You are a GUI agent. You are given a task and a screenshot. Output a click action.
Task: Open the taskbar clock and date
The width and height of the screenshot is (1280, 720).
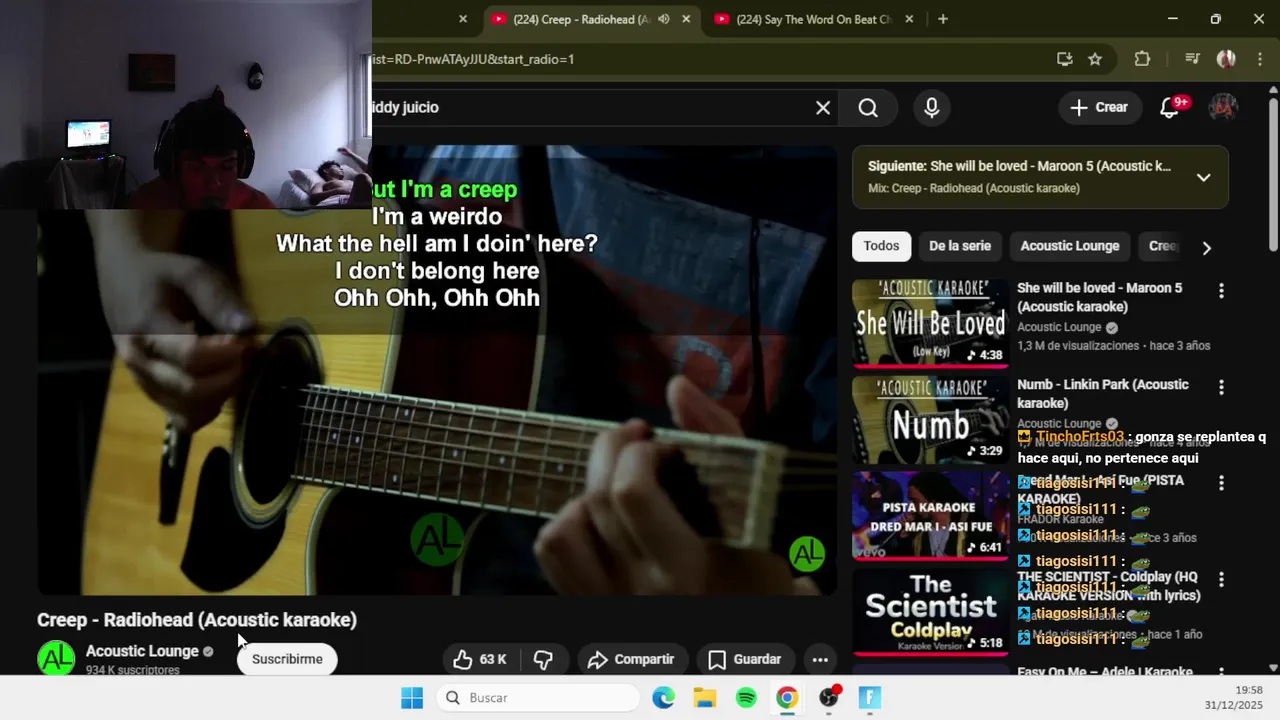click(1233, 698)
